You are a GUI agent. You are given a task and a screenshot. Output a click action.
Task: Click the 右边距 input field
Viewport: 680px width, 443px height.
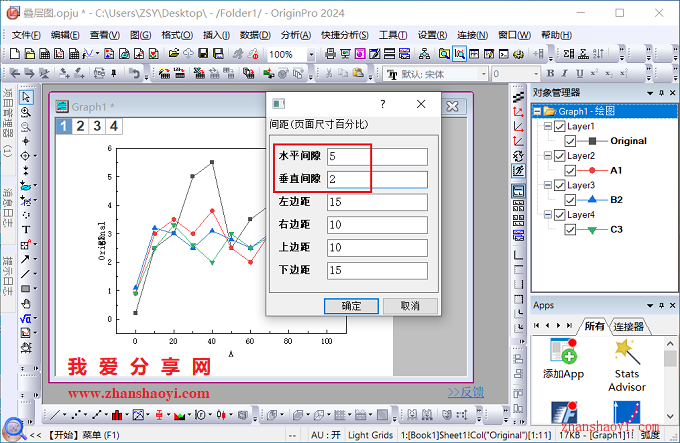(377, 225)
